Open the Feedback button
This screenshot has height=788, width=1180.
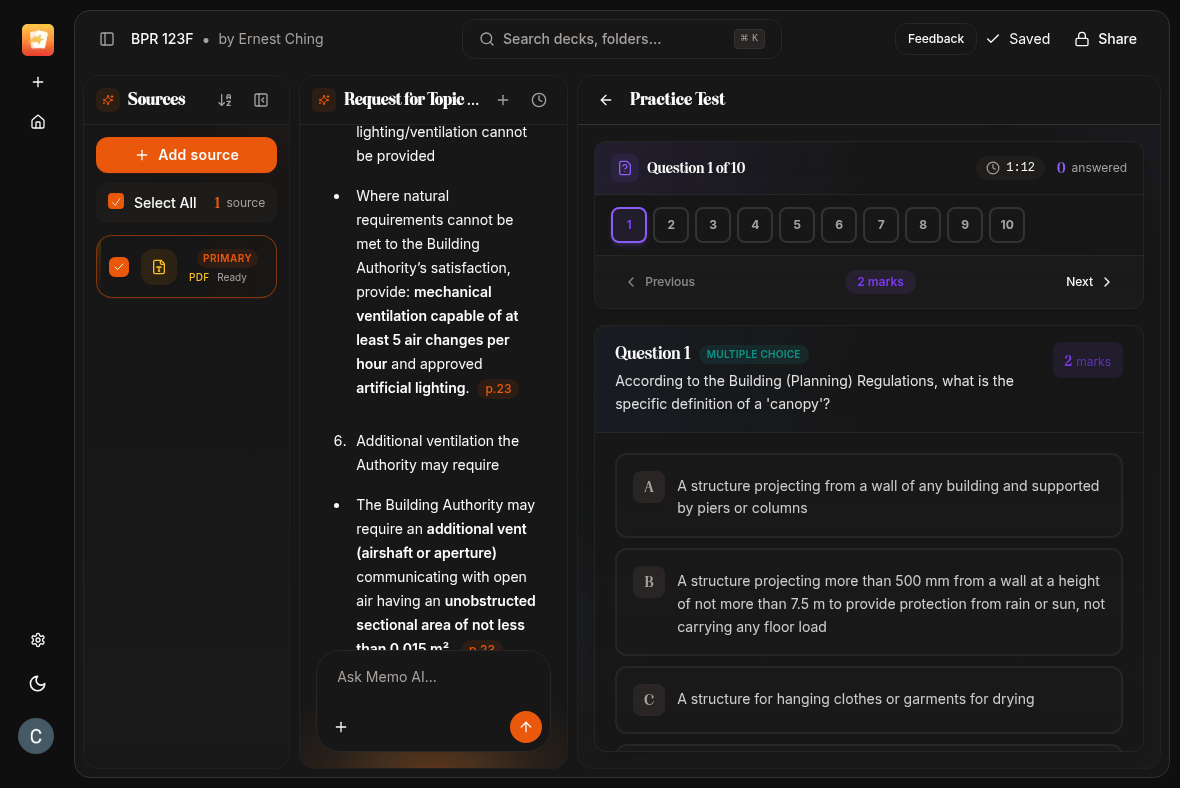(935, 39)
